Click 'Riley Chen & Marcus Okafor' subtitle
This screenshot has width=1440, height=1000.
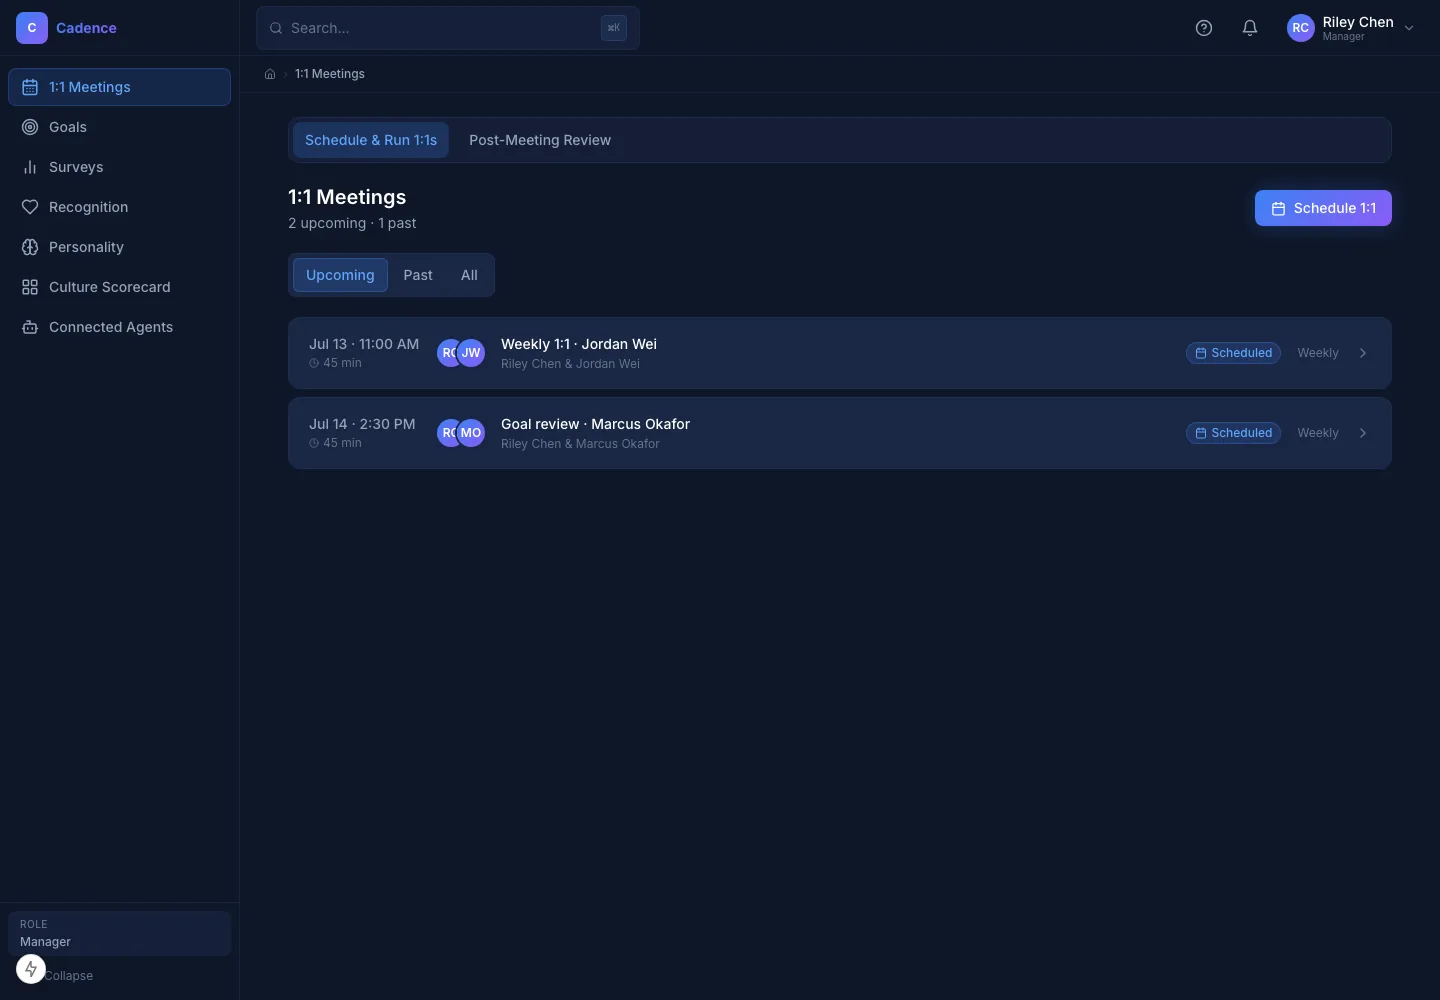[x=580, y=444]
